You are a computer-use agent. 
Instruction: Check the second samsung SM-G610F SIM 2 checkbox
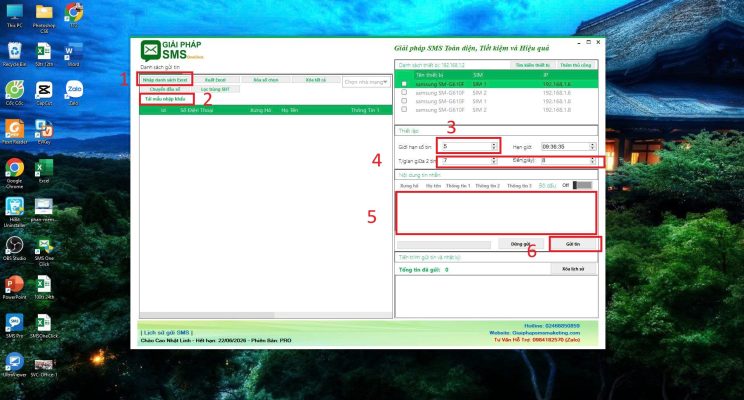[403, 107]
